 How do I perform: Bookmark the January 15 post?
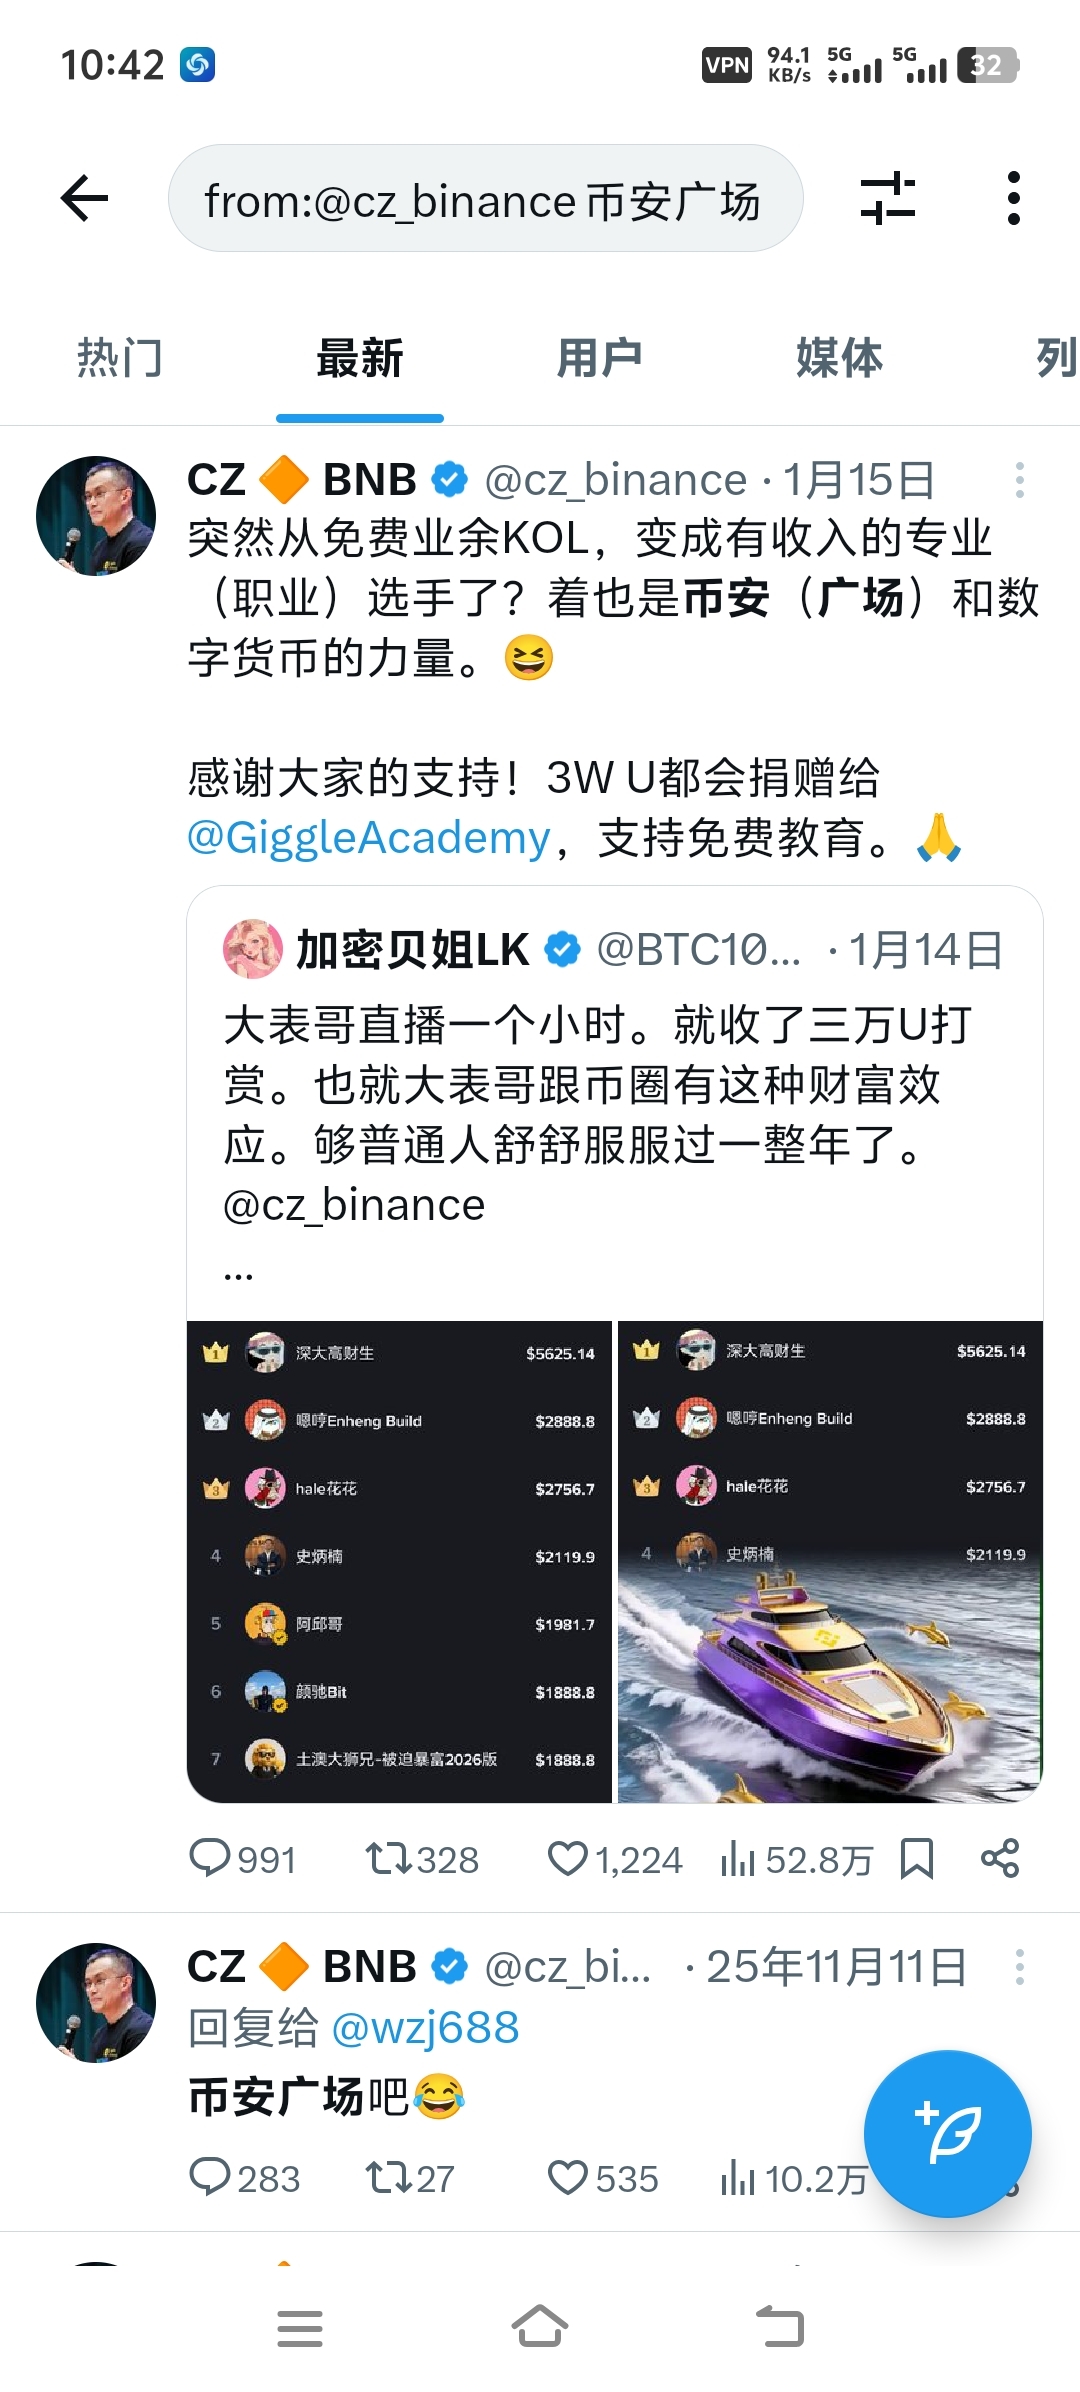pos(916,1859)
